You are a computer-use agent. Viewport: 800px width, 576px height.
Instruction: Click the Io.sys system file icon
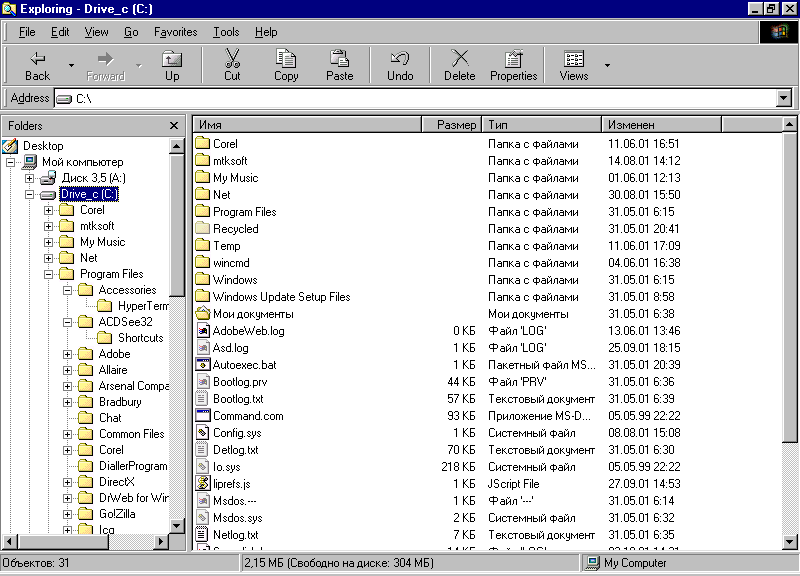pyautogui.click(x=203, y=466)
